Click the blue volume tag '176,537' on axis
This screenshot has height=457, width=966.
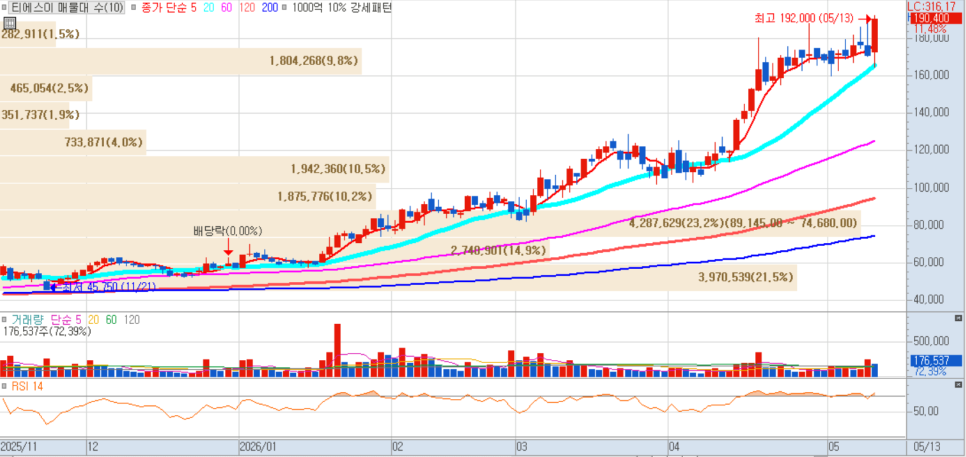(x=935, y=360)
